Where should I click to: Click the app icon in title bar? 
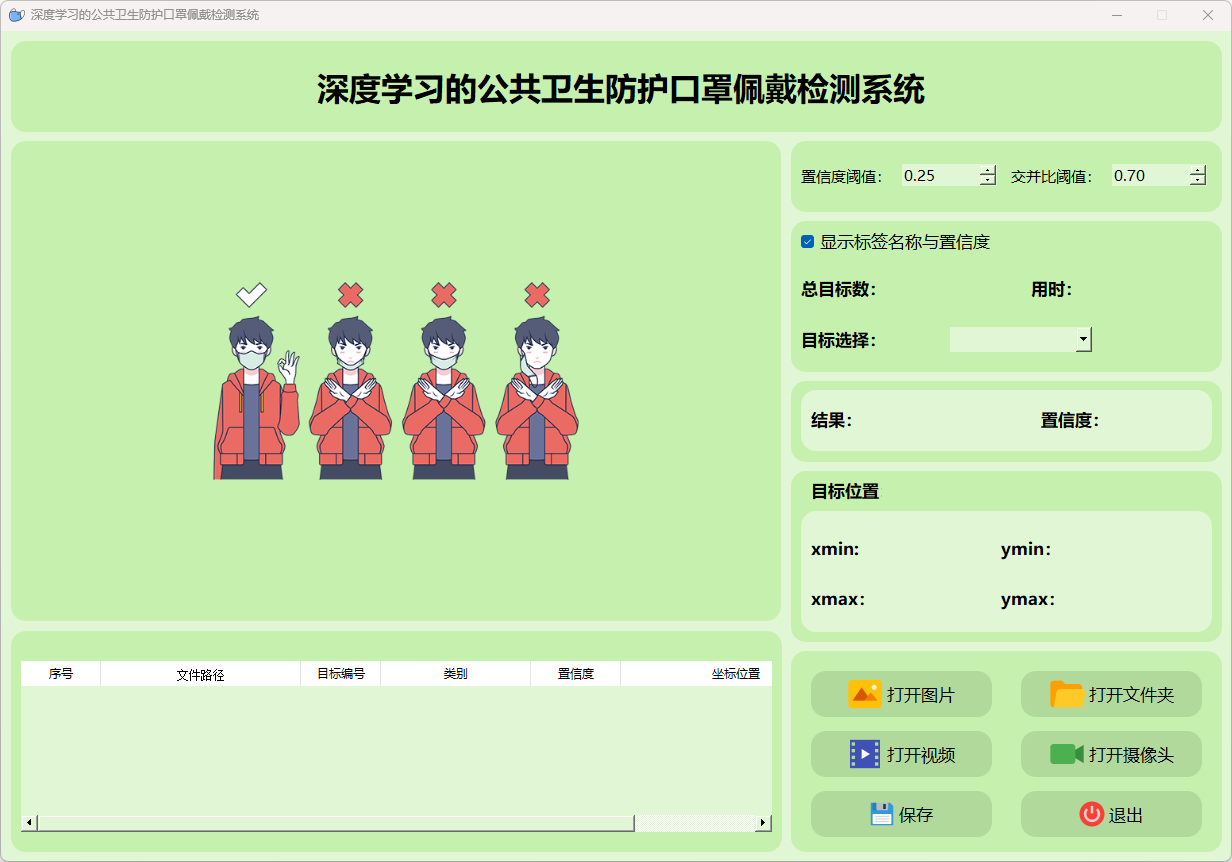point(16,15)
